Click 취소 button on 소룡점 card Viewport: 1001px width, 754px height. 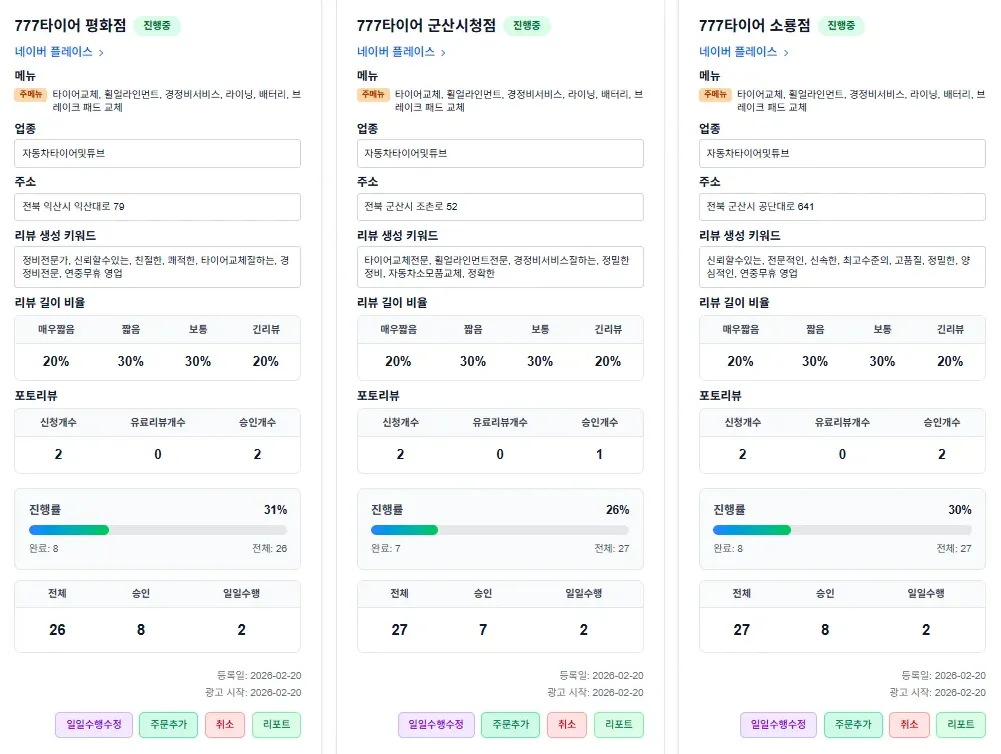[x=909, y=725]
